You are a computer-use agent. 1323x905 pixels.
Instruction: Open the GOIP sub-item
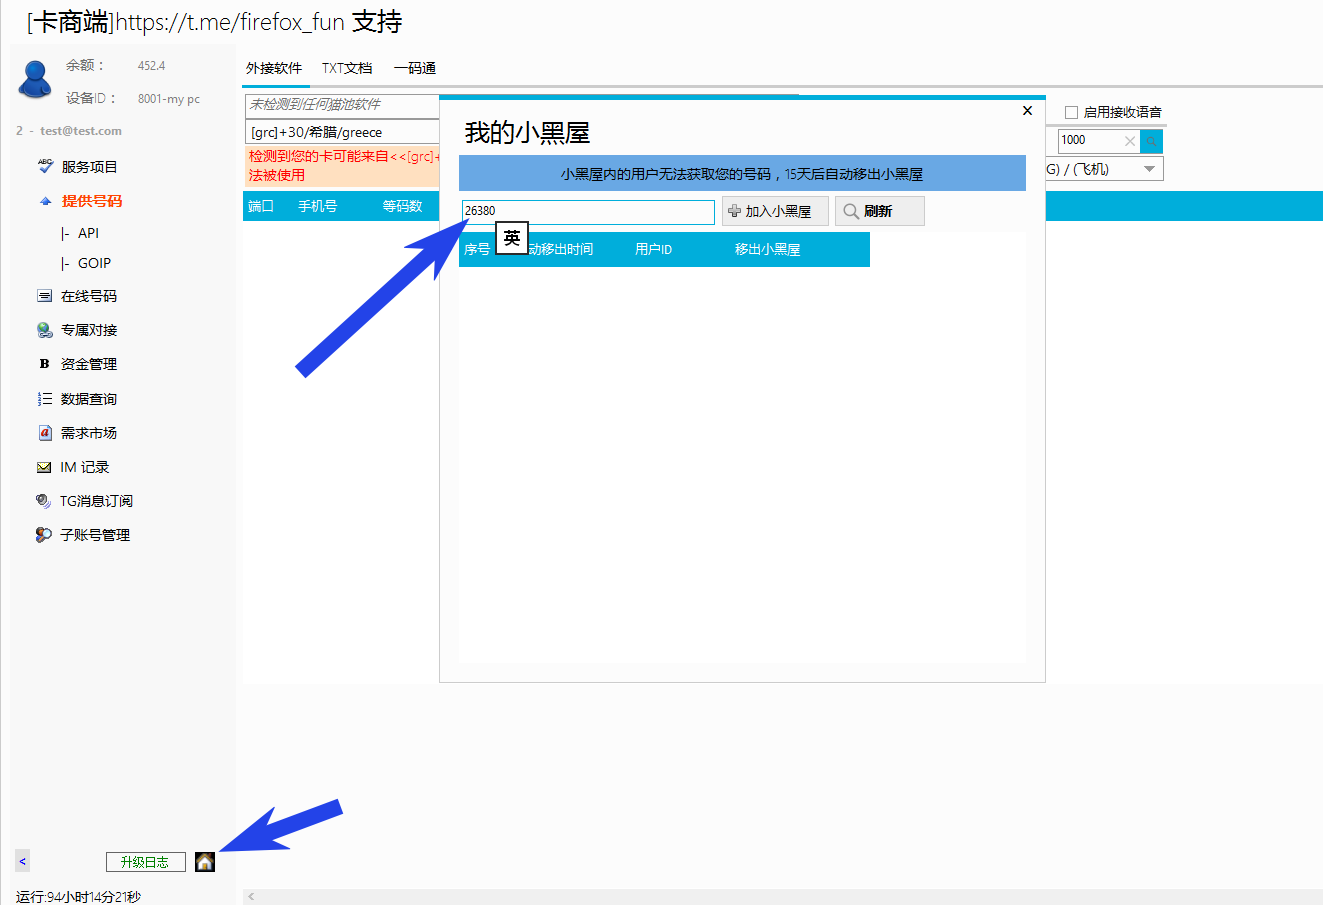pyautogui.click(x=94, y=263)
